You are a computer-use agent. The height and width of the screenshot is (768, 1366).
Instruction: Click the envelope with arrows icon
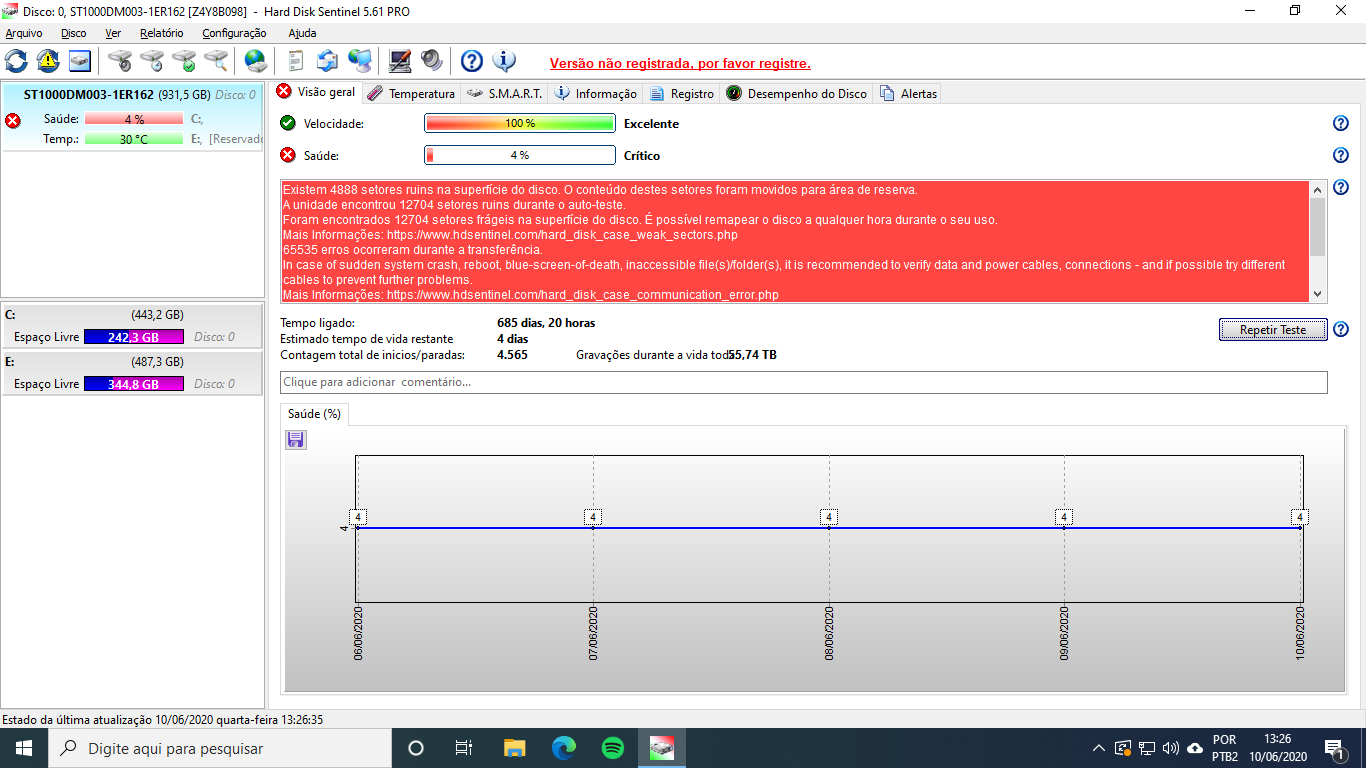[x=328, y=61]
